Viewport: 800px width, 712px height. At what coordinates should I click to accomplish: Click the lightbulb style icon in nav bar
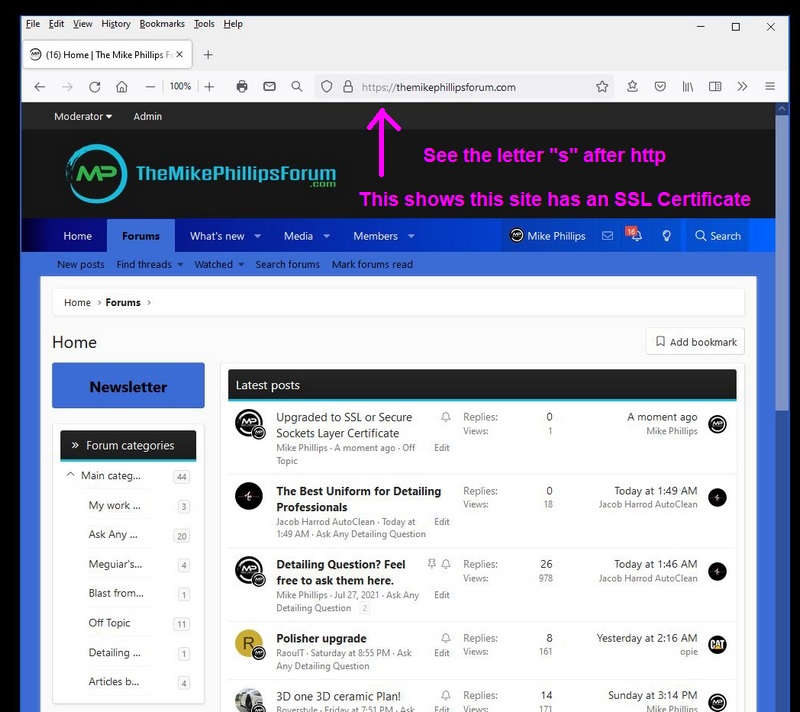point(666,236)
